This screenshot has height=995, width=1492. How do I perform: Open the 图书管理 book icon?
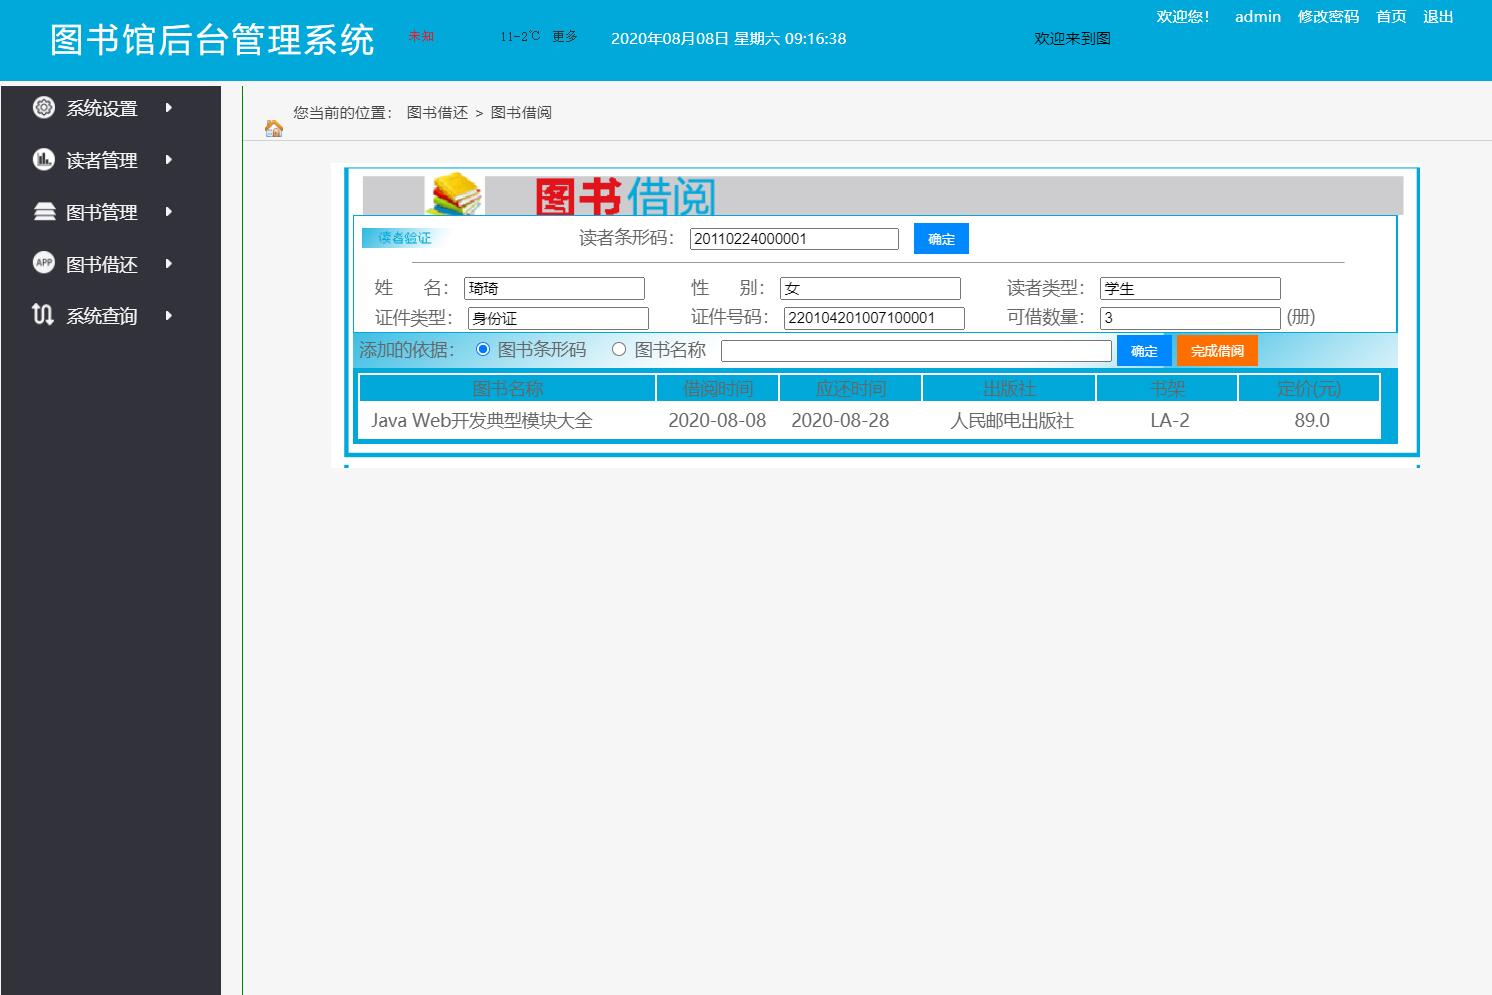[42, 211]
